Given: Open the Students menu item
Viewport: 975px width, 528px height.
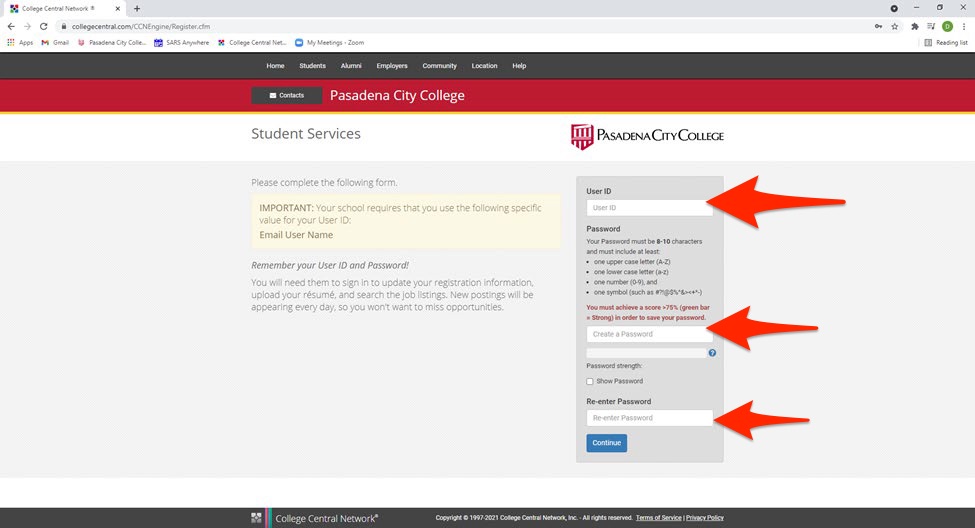Looking at the screenshot, I should (312, 65).
